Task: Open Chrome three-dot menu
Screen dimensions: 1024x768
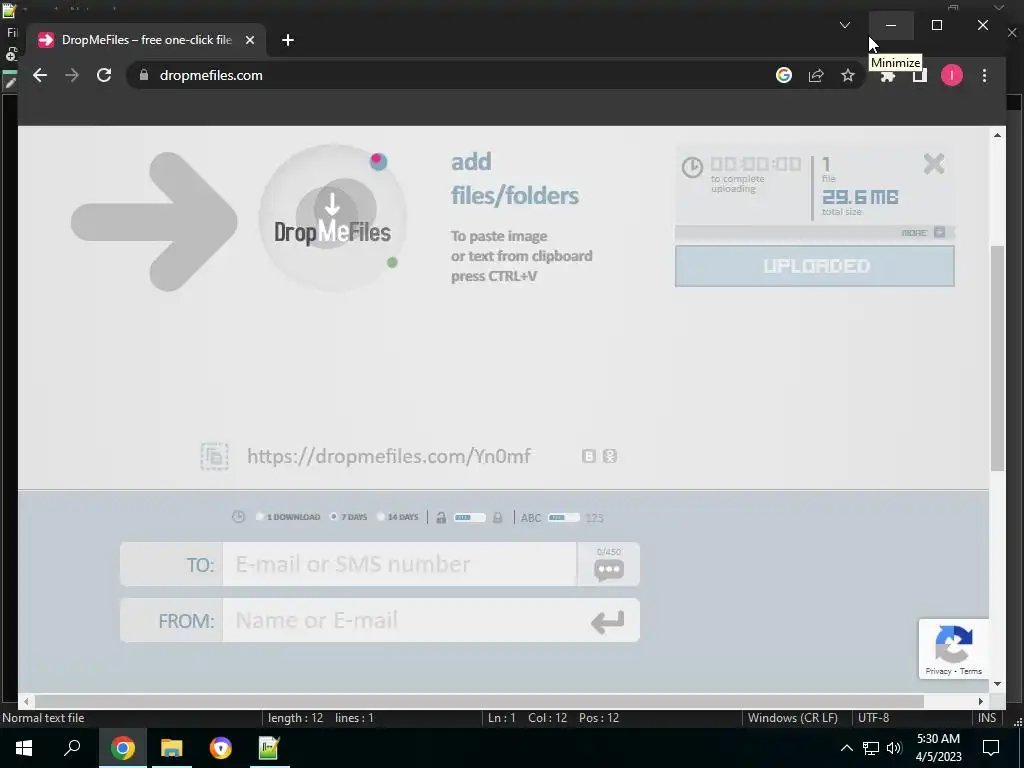Action: click(984, 75)
